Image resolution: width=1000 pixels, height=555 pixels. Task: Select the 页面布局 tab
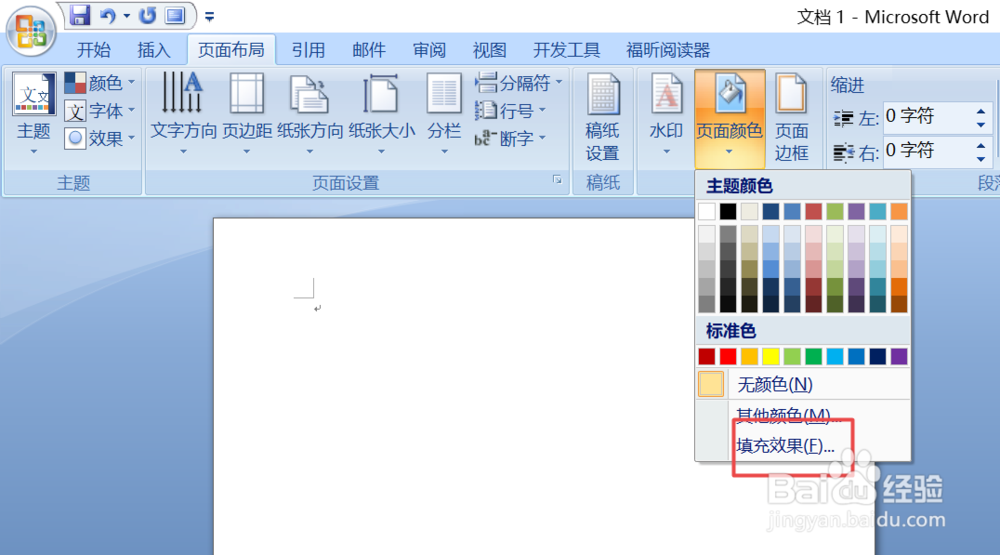[231, 50]
